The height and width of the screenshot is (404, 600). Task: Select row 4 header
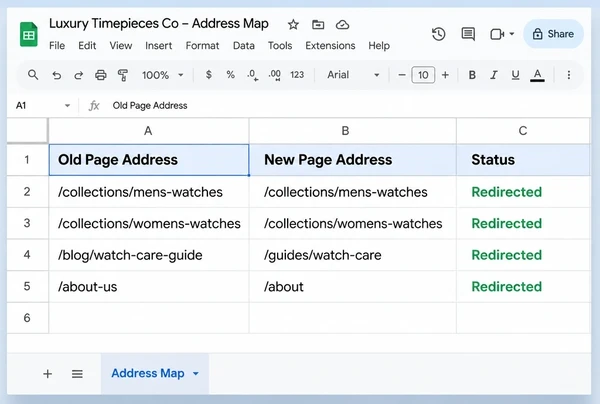27,255
